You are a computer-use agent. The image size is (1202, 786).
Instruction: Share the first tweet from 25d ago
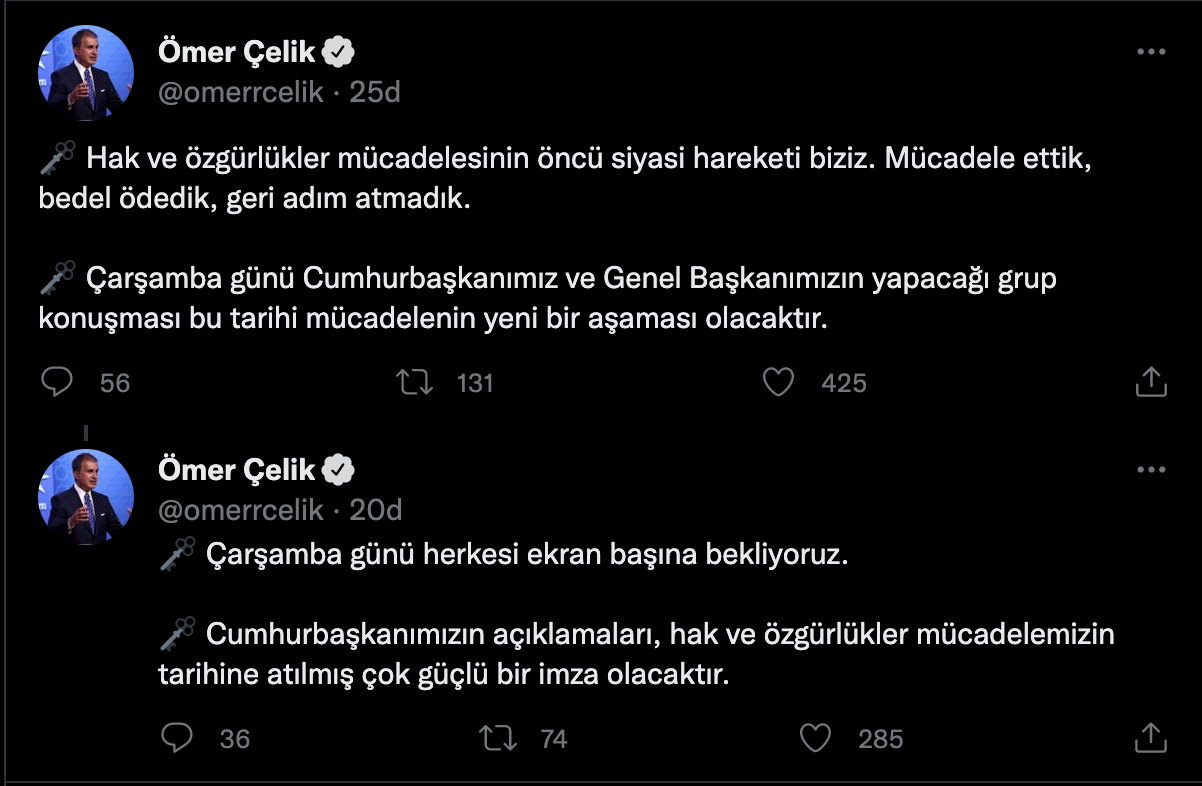[1151, 381]
